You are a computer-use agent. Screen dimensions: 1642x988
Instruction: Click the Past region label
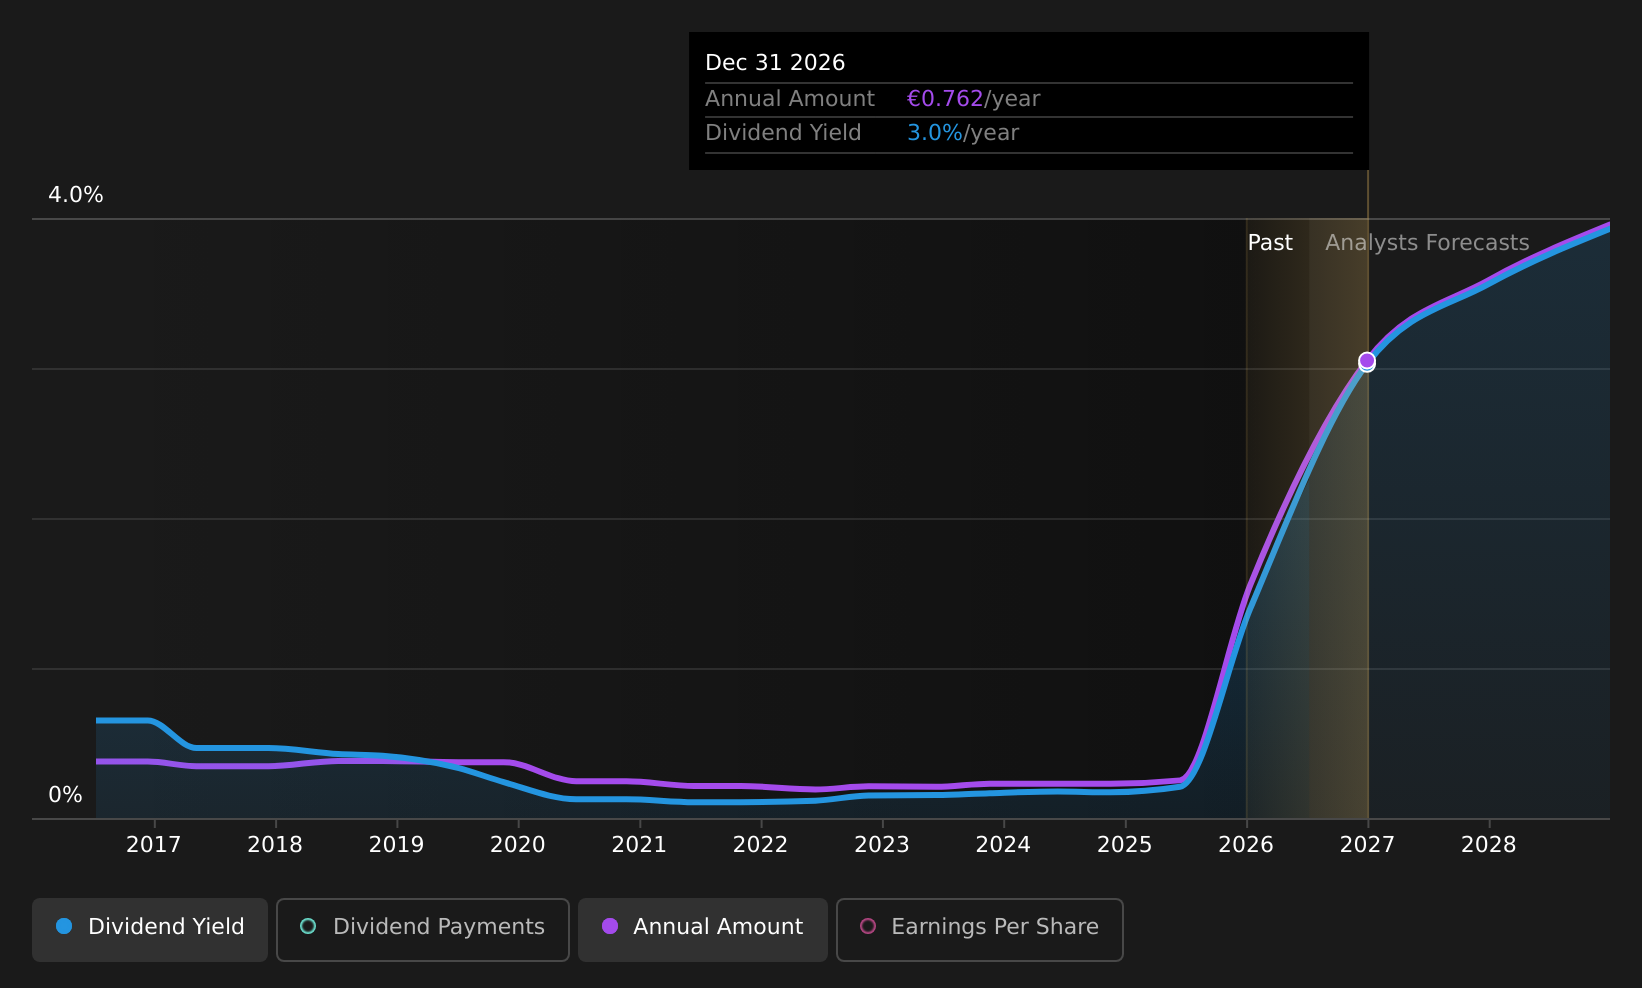(1270, 243)
